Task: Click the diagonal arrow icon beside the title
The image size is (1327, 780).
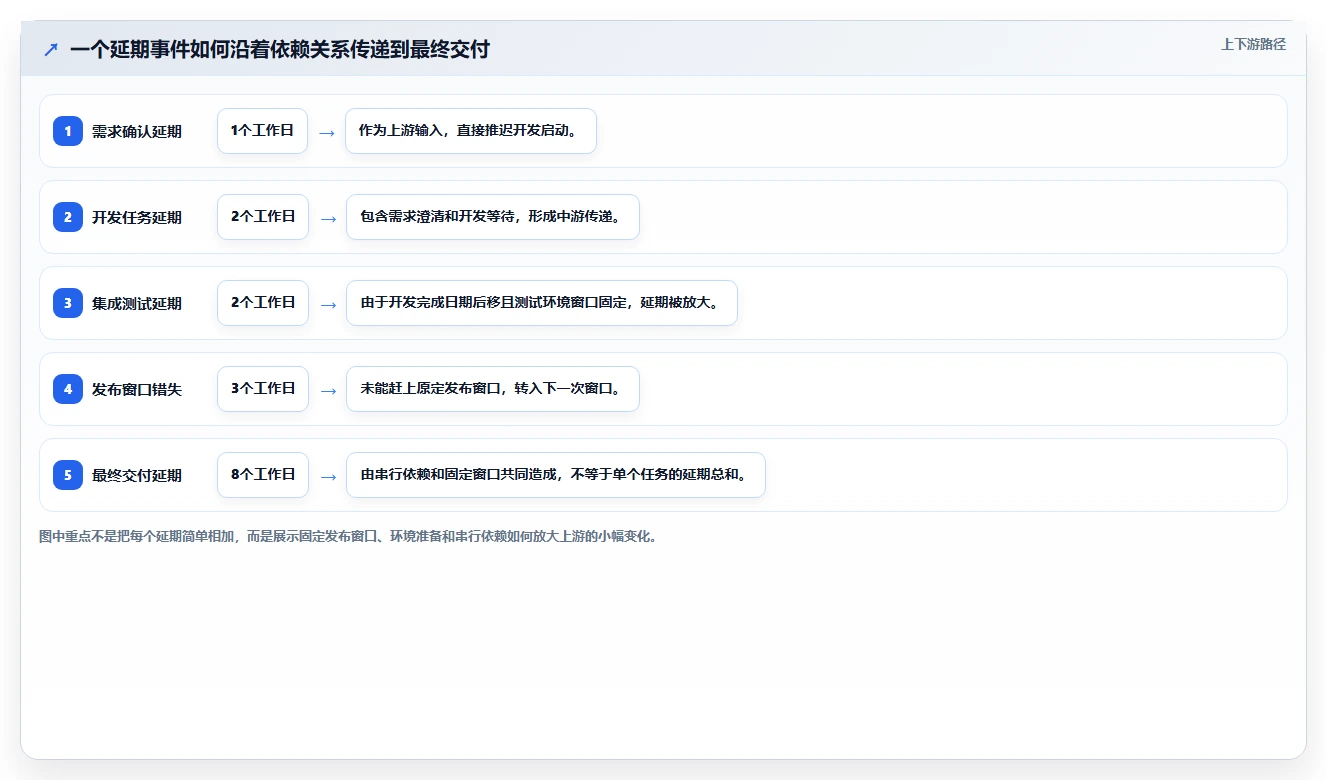Action: click(51, 50)
